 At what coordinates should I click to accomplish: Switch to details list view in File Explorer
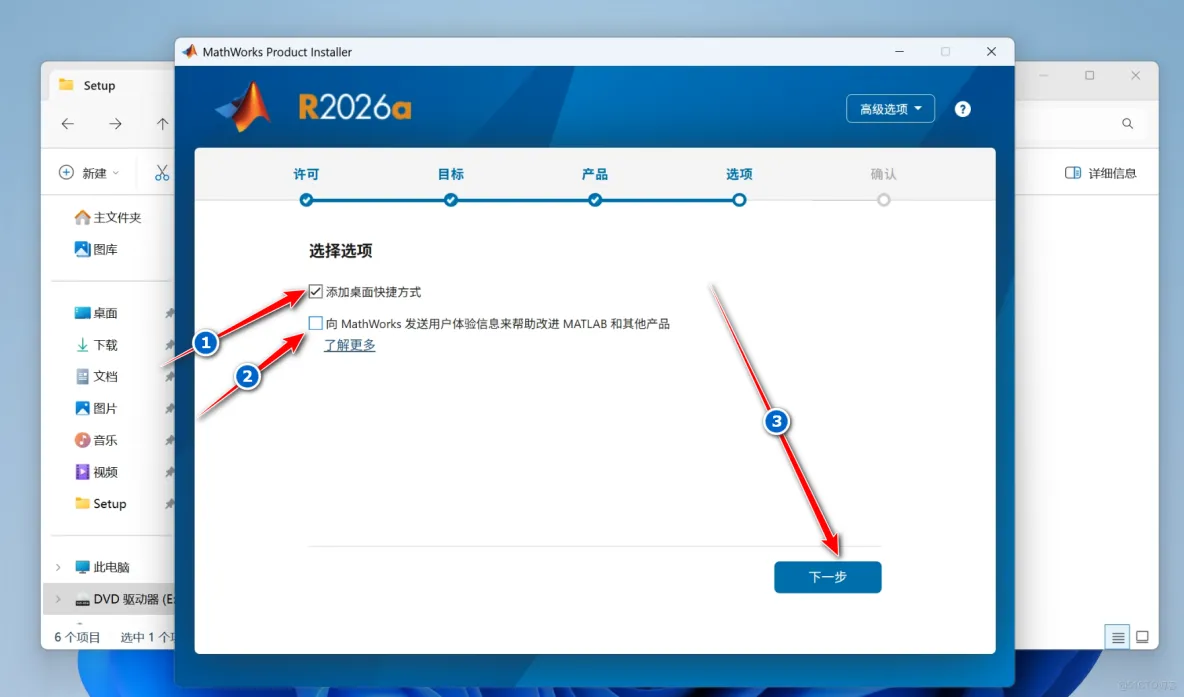[1118, 637]
